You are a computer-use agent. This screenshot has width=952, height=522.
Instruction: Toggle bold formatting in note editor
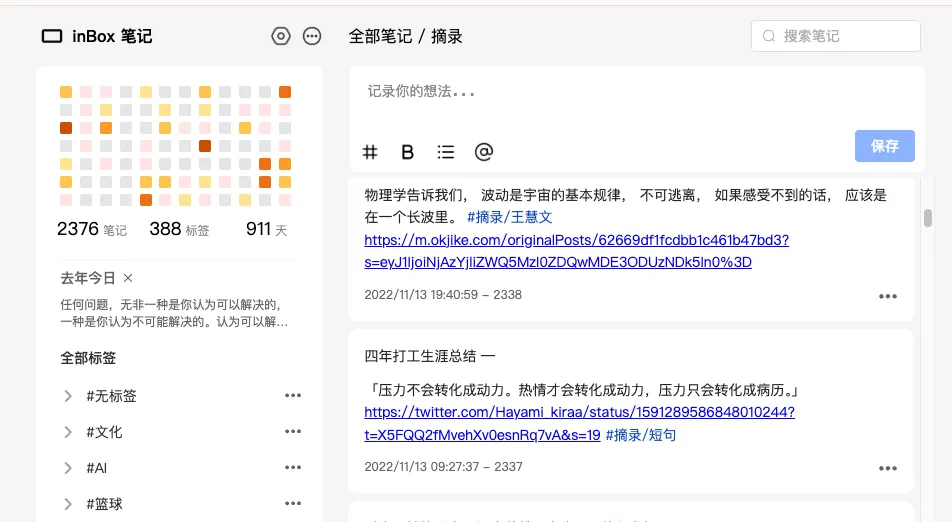407,152
